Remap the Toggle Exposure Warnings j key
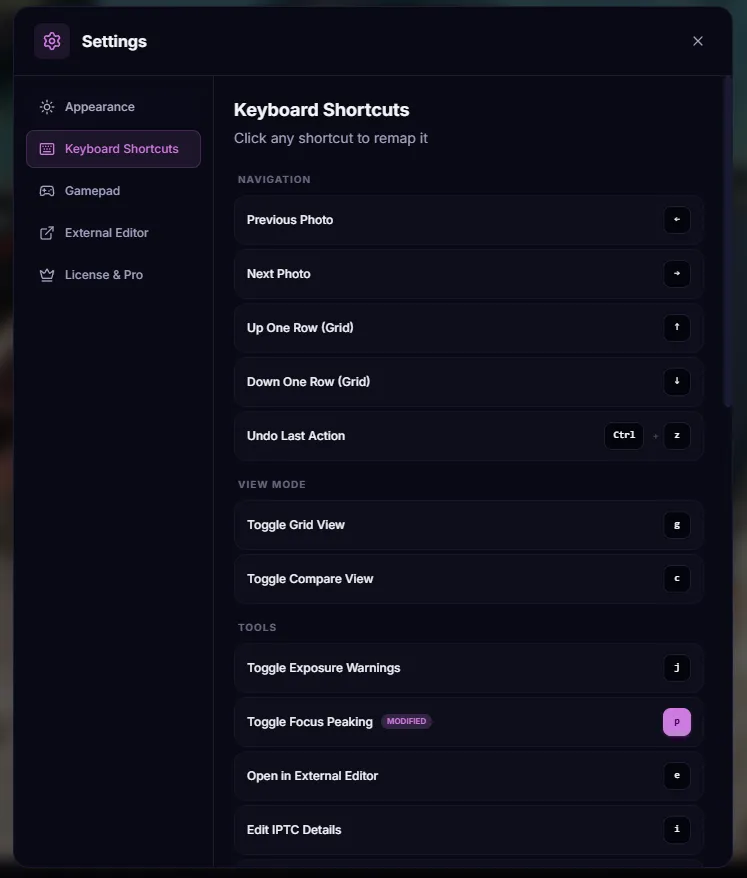The height and width of the screenshot is (878, 747). pos(677,668)
